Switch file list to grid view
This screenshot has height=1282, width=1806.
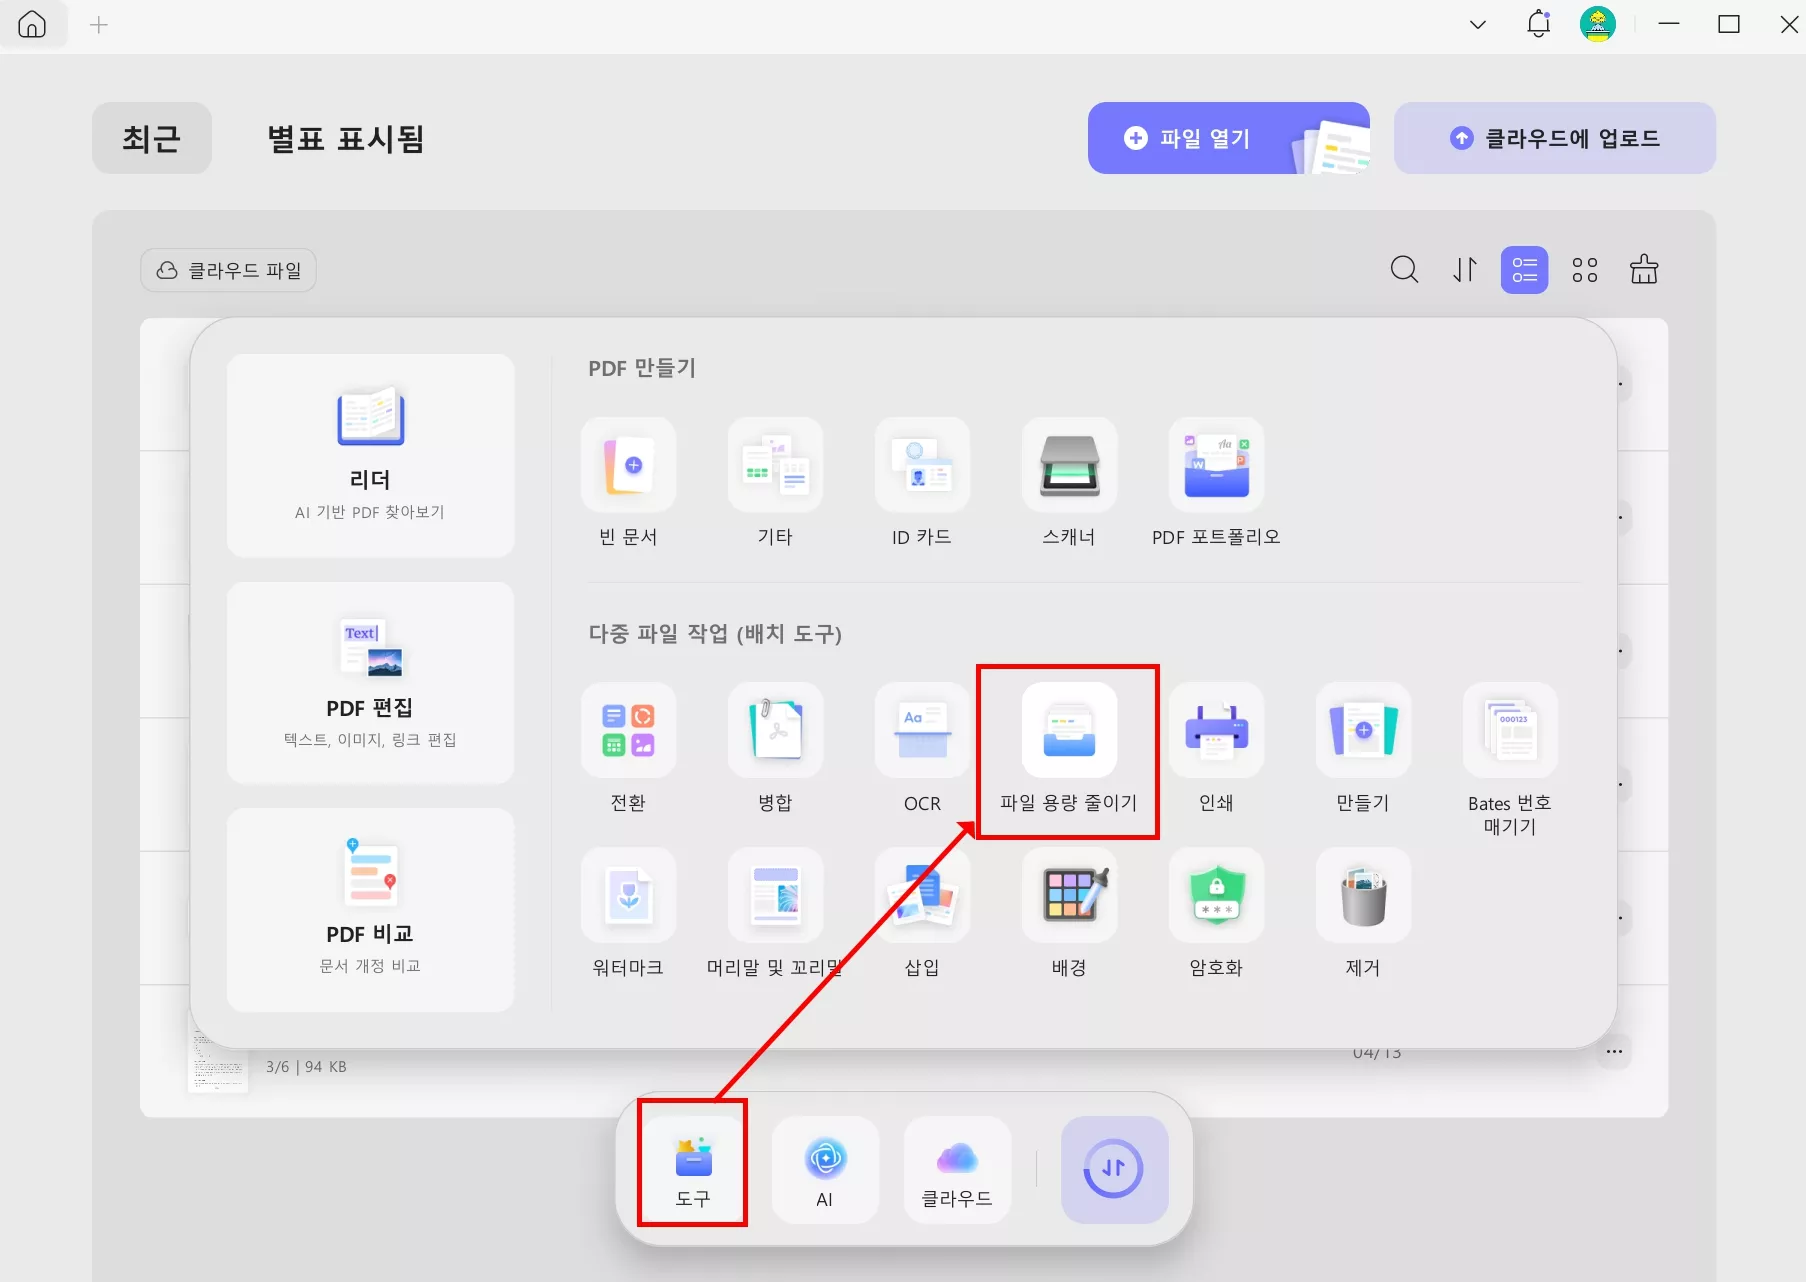tap(1584, 269)
